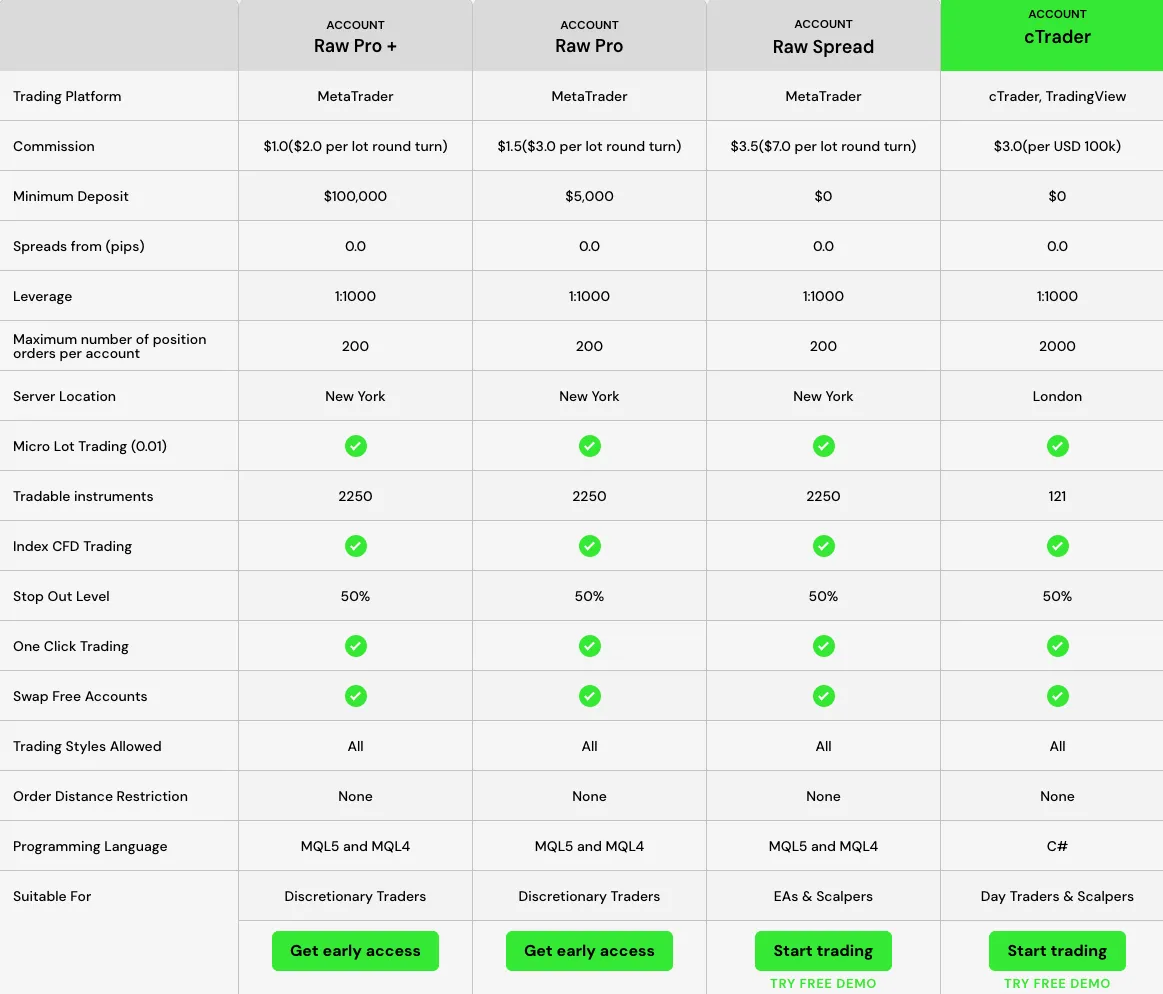The height and width of the screenshot is (994, 1163).
Task: Click Get early access for Raw Pro +
Action: tap(355, 951)
